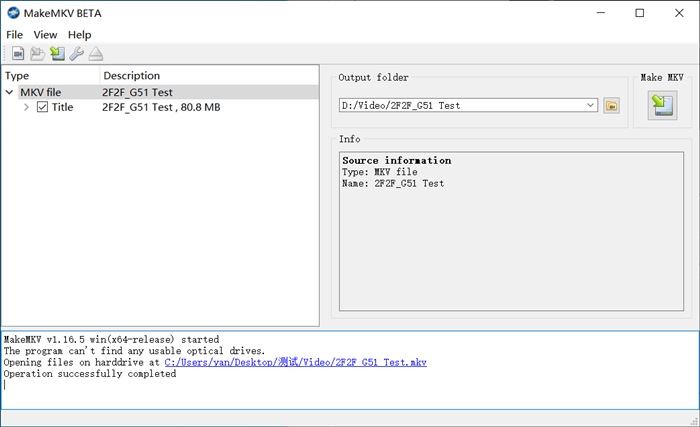This screenshot has height=427, width=700.
Task: Click 'Type: MKV file' info line
Action: (x=379, y=172)
